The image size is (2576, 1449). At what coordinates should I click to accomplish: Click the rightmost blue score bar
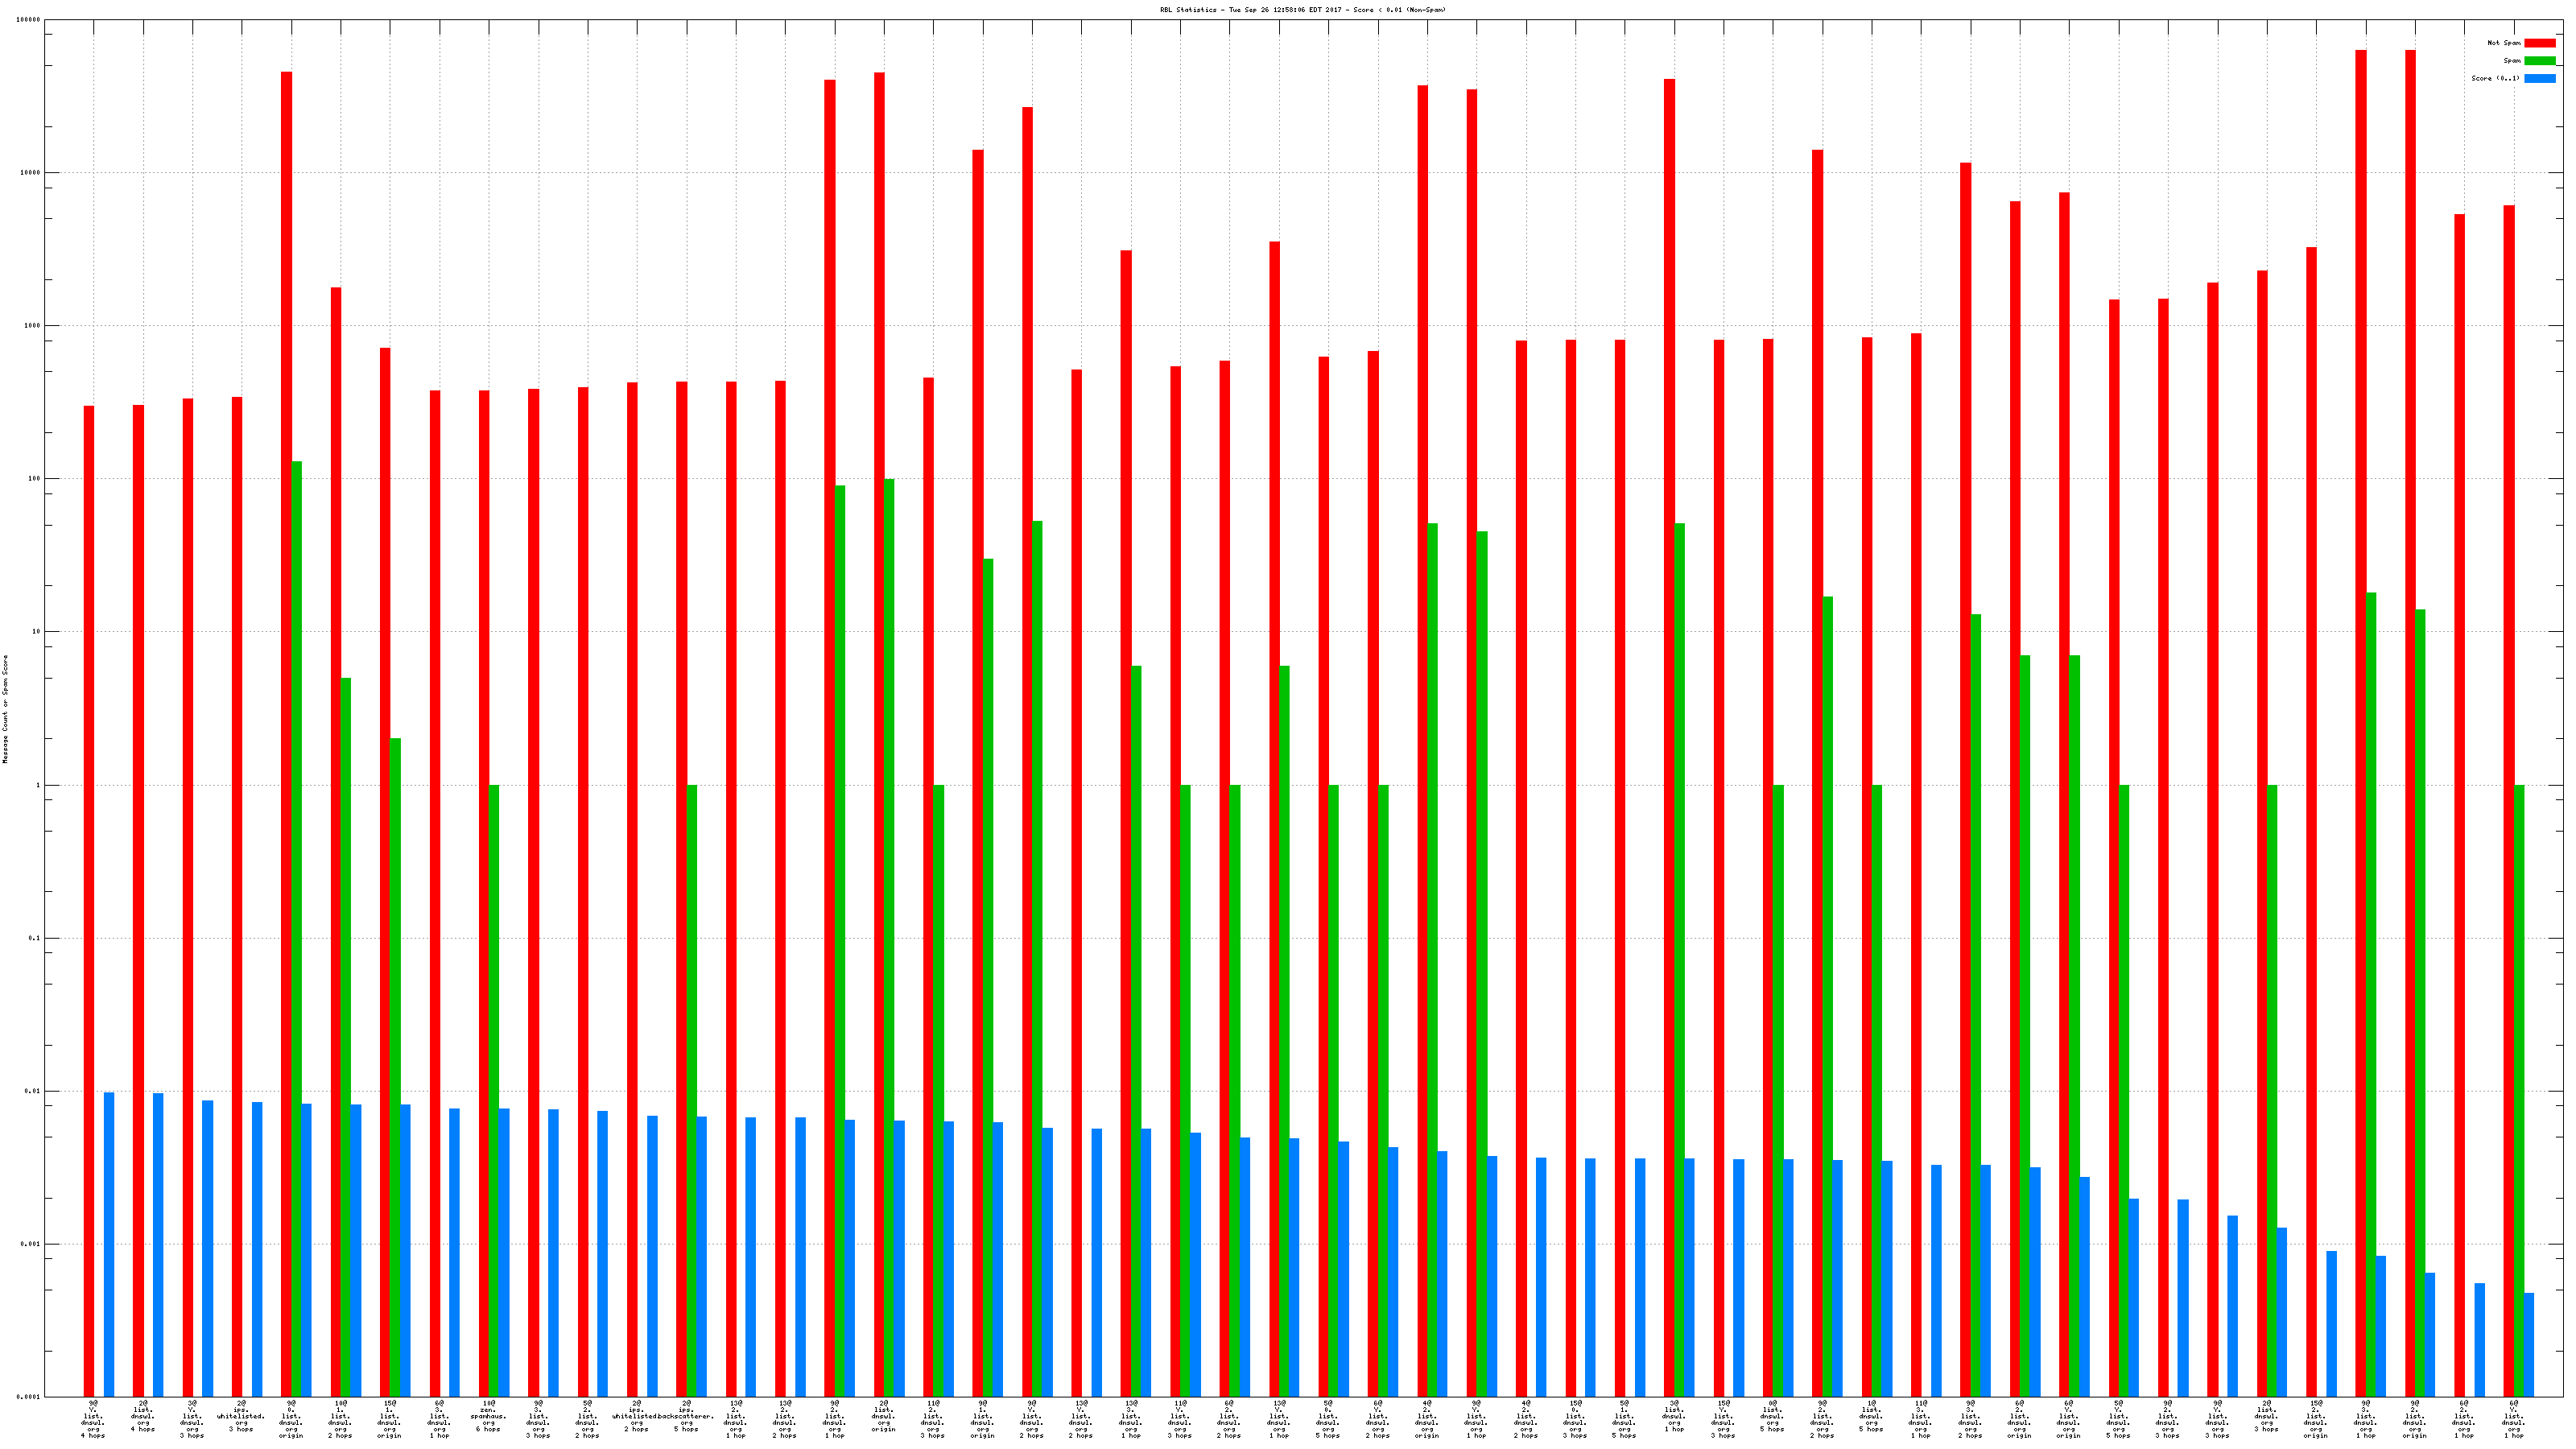pos(2529,1344)
